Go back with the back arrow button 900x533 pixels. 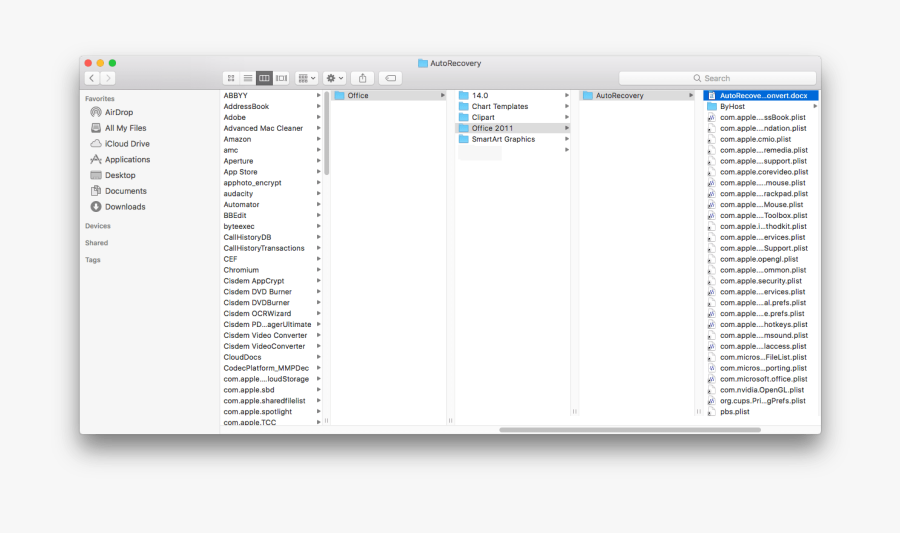tap(92, 78)
